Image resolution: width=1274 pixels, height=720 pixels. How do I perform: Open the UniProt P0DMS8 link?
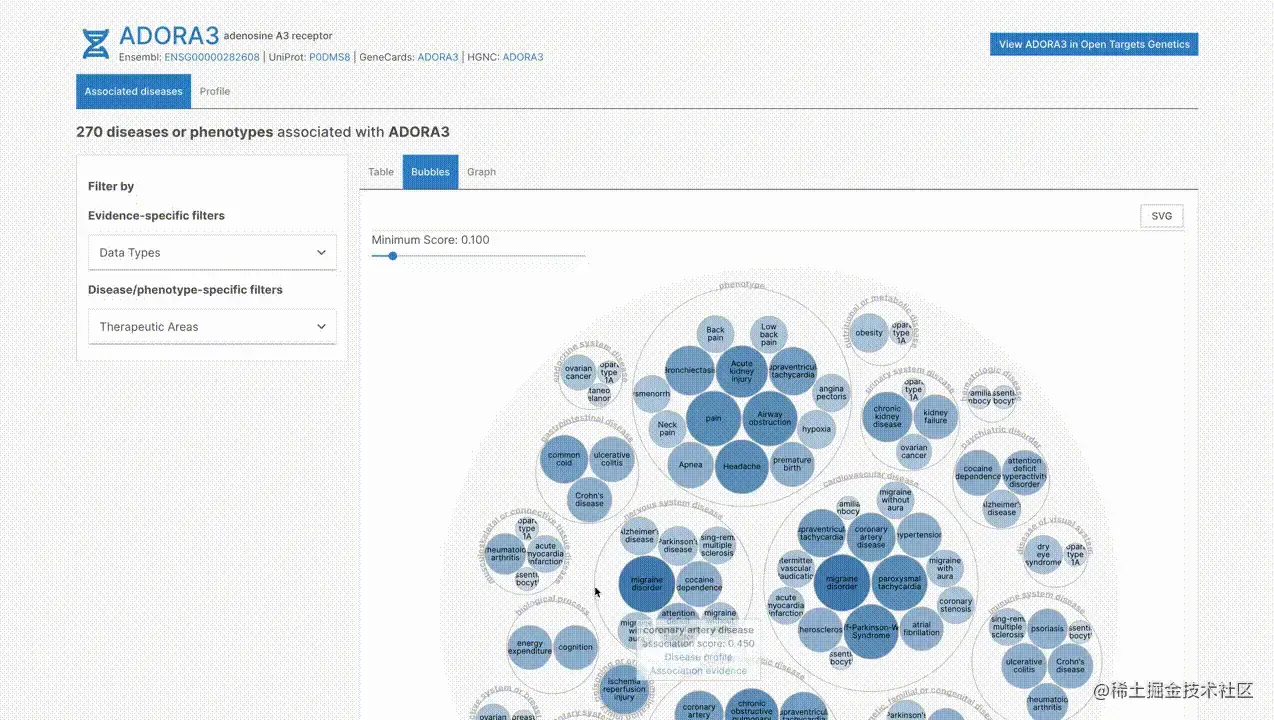click(x=330, y=57)
